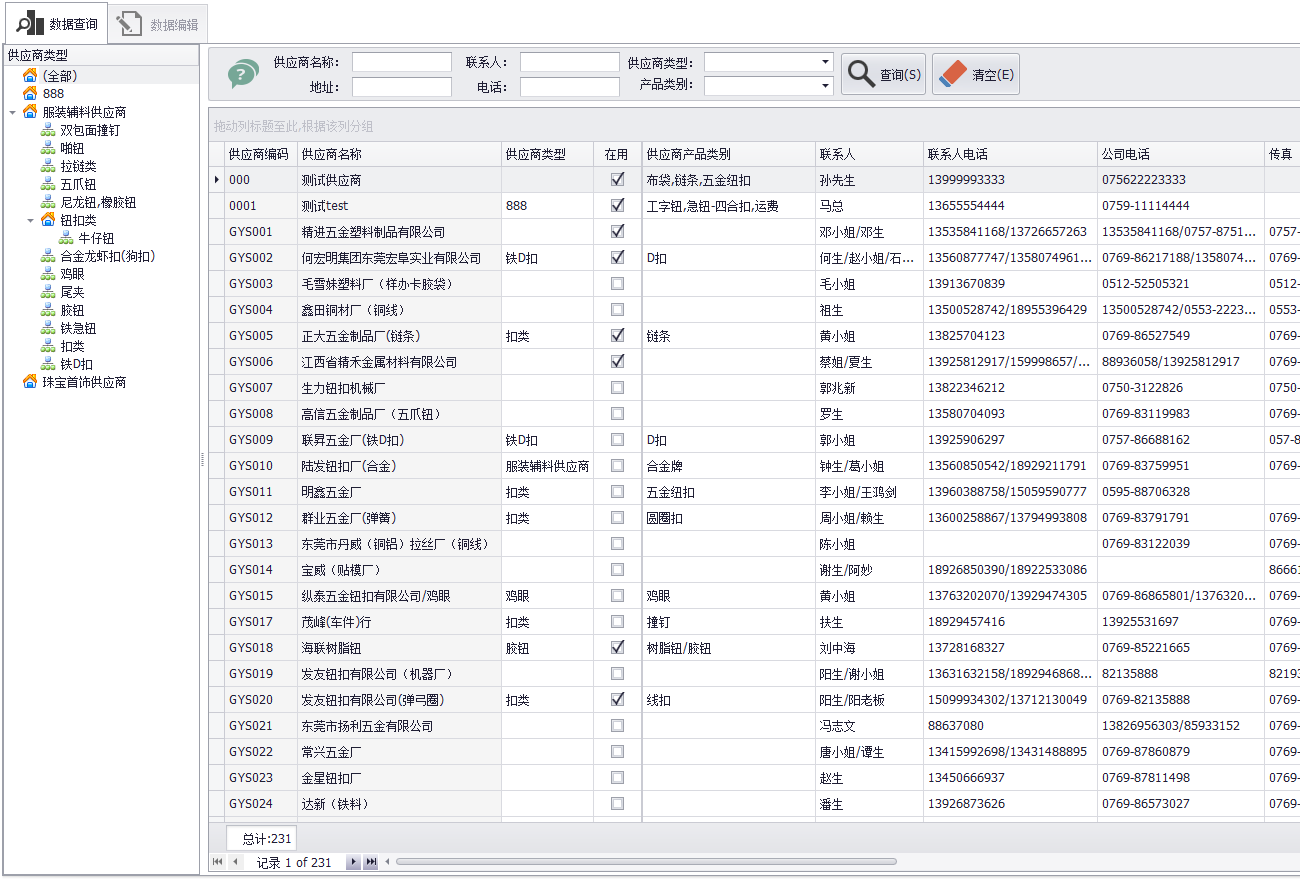Click the speech bubble help icon
This screenshot has width=1300, height=882.
pyautogui.click(x=243, y=74)
